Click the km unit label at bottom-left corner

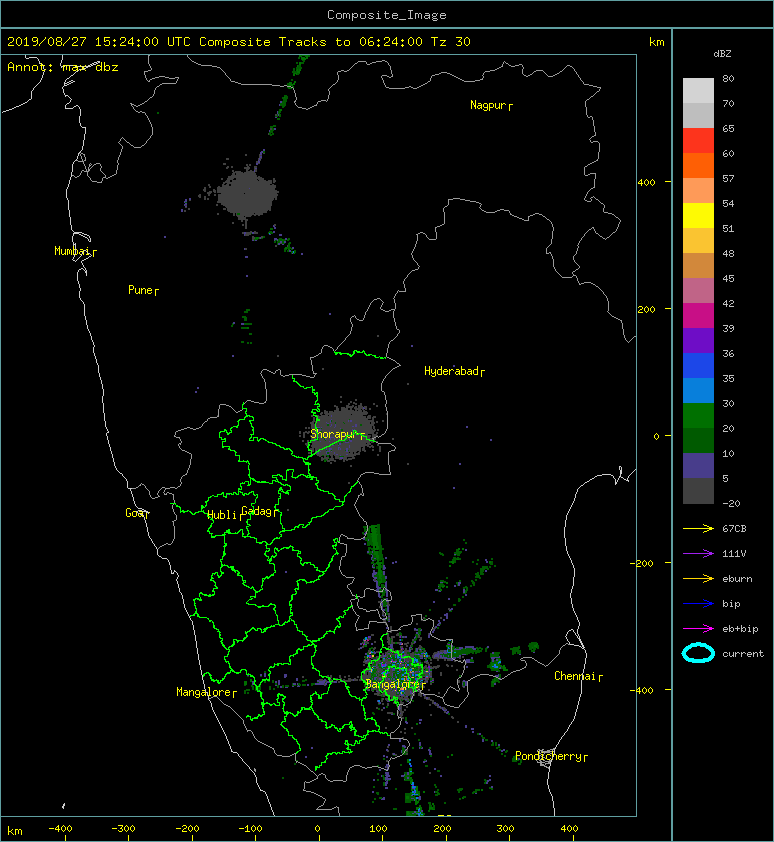pyautogui.click(x=15, y=831)
